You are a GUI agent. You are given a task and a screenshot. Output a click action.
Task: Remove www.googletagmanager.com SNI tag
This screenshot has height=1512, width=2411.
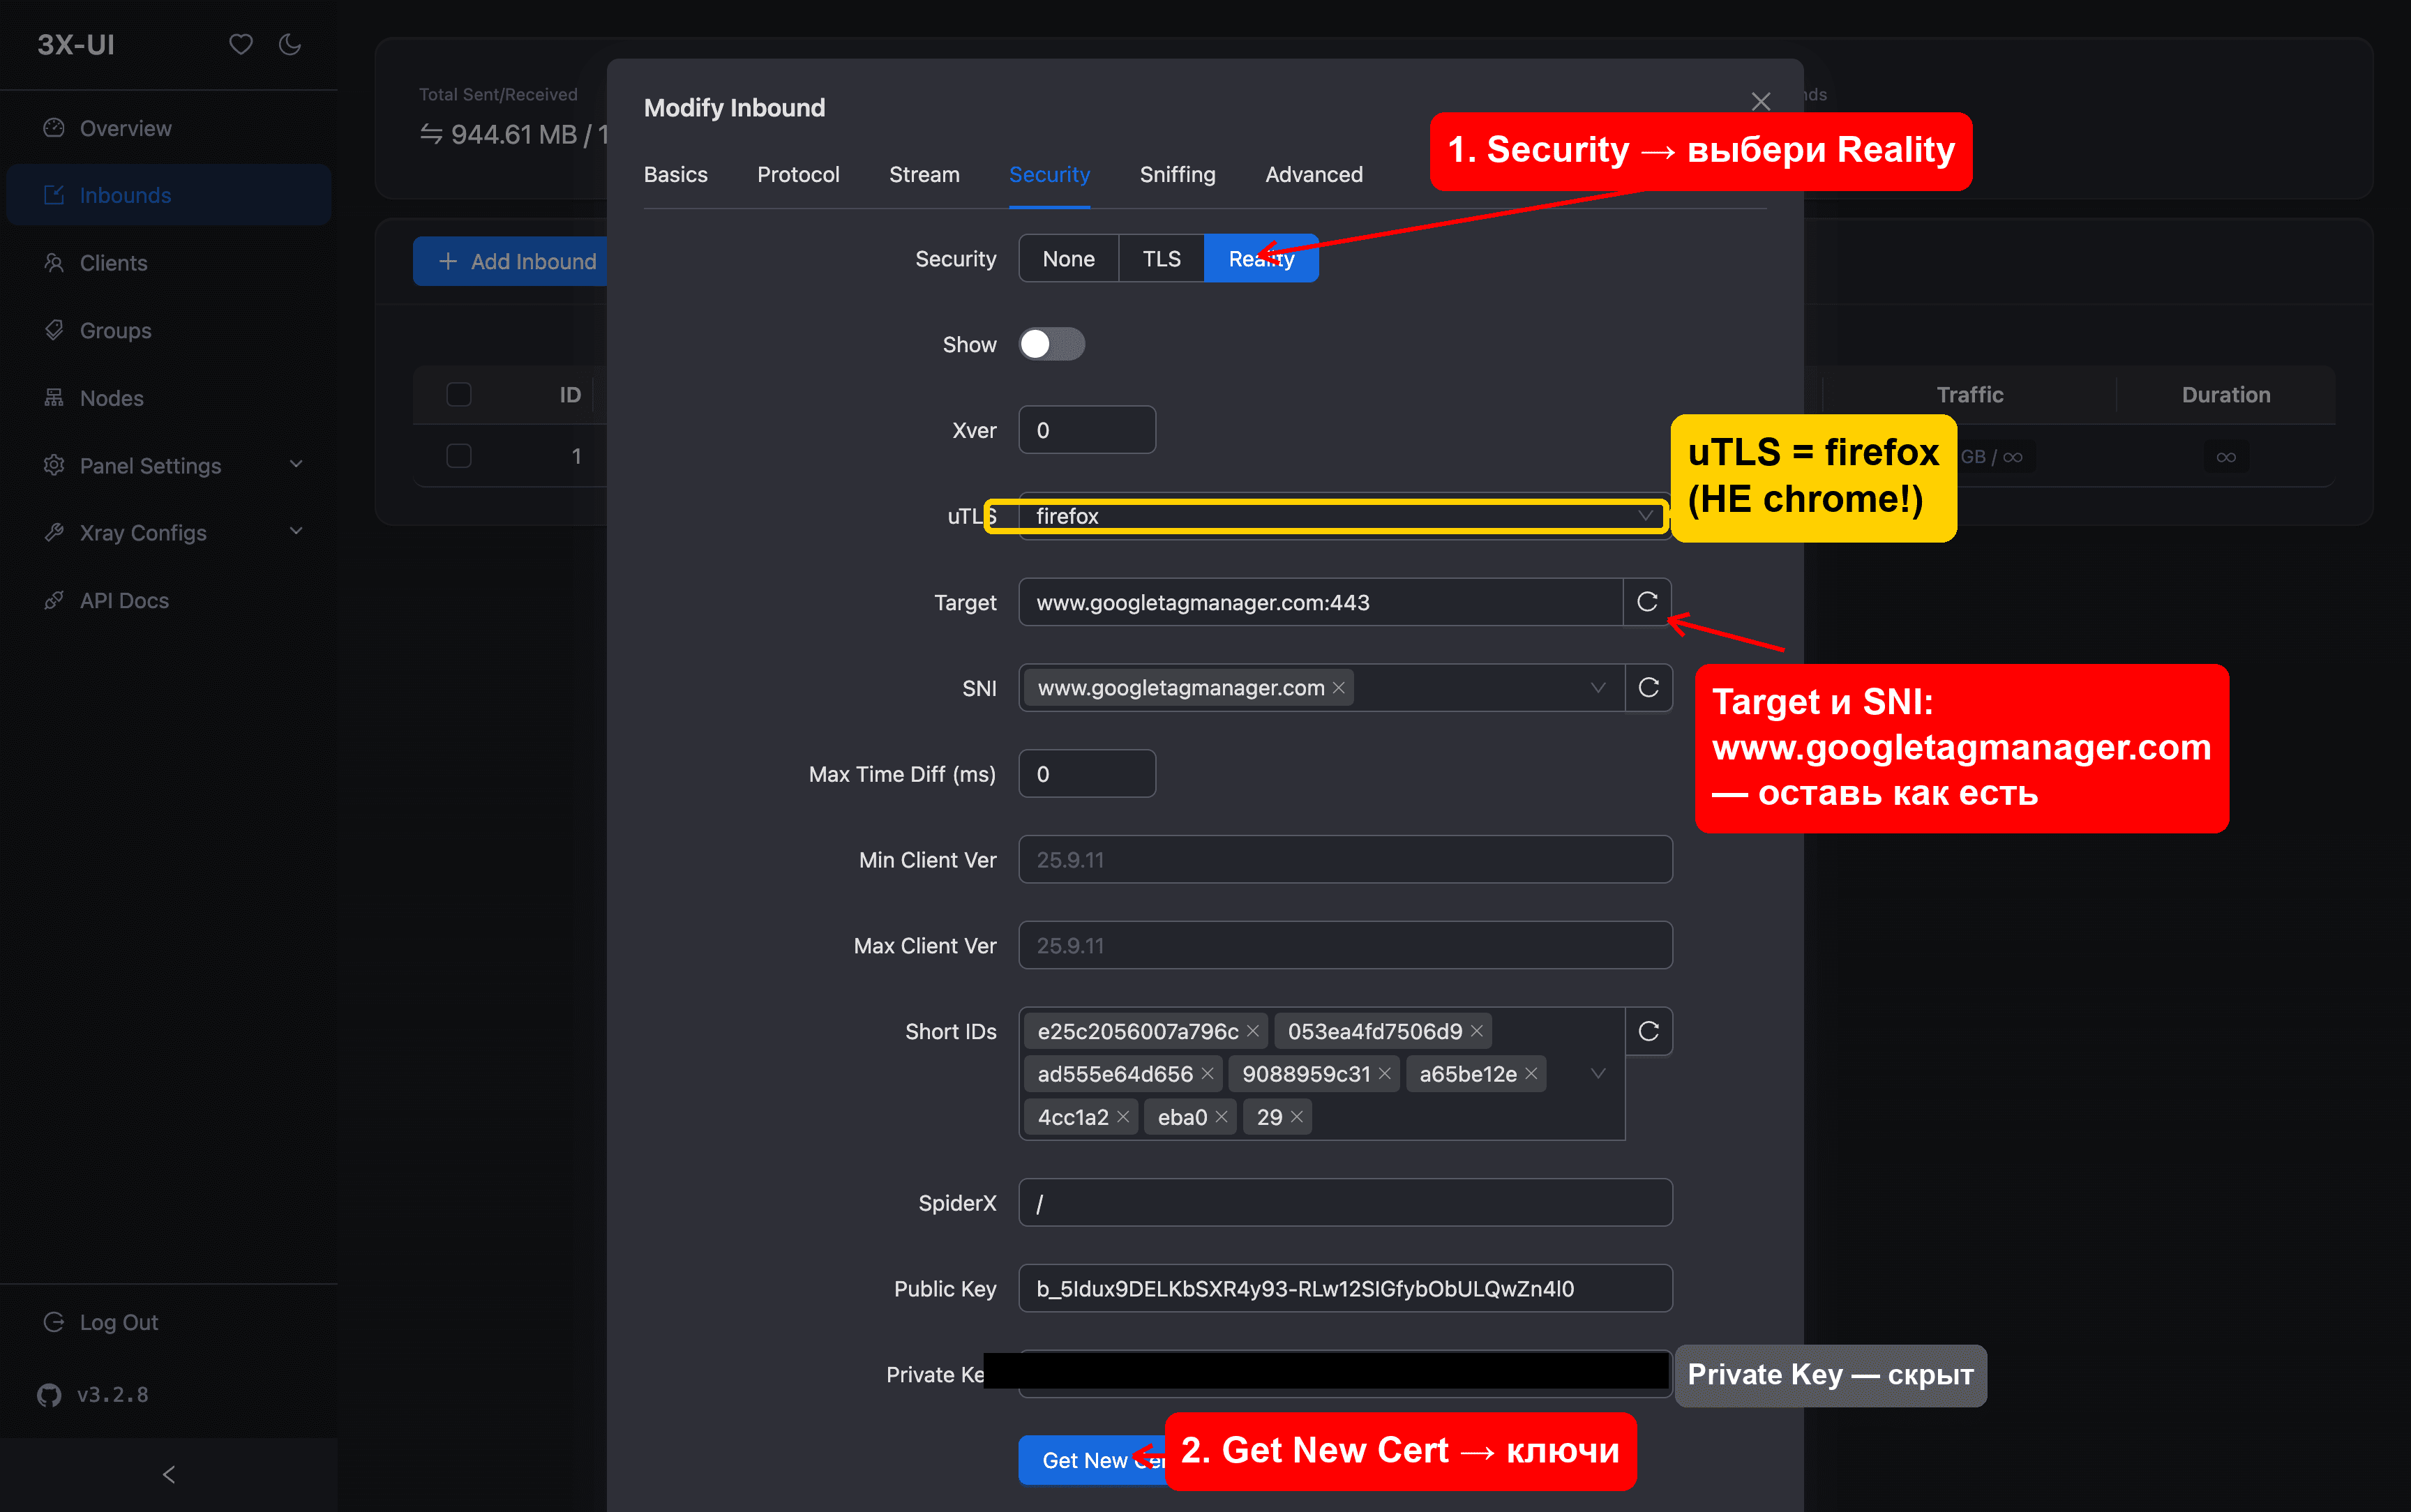tap(1339, 688)
